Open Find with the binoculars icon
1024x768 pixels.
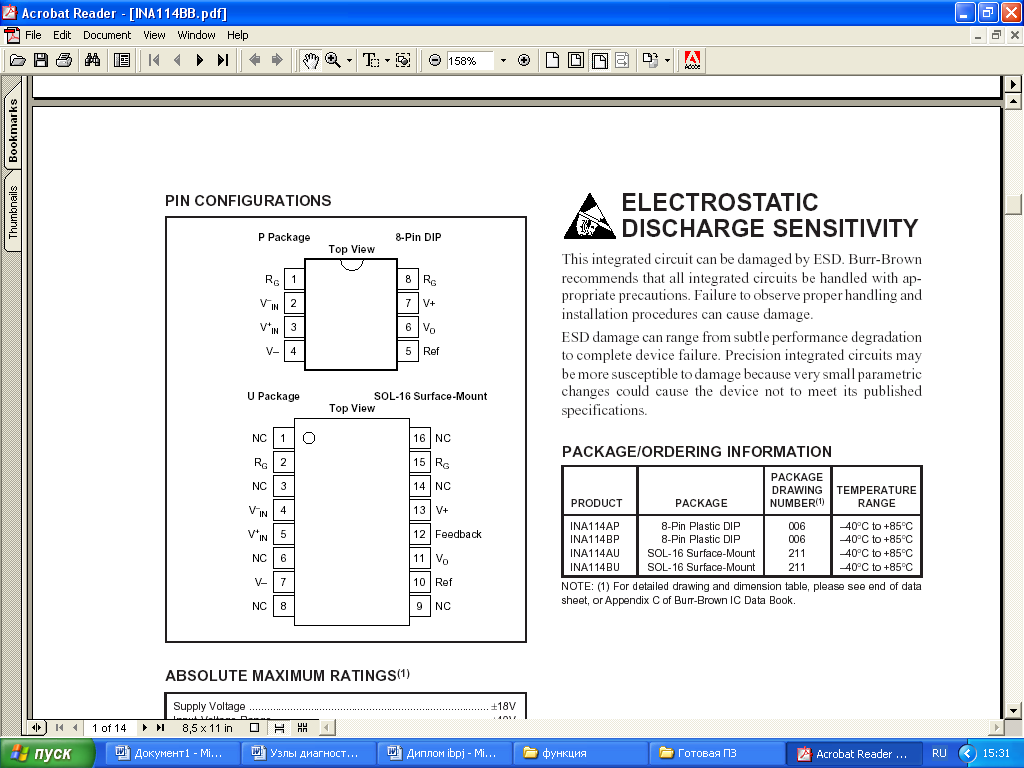tap(93, 61)
